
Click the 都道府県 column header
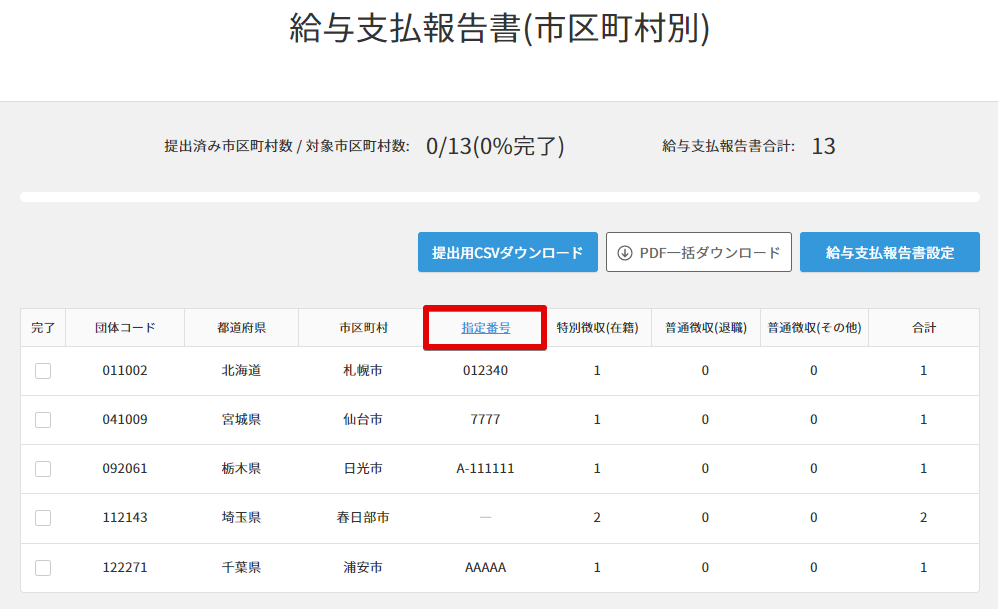click(x=241, y=328)
